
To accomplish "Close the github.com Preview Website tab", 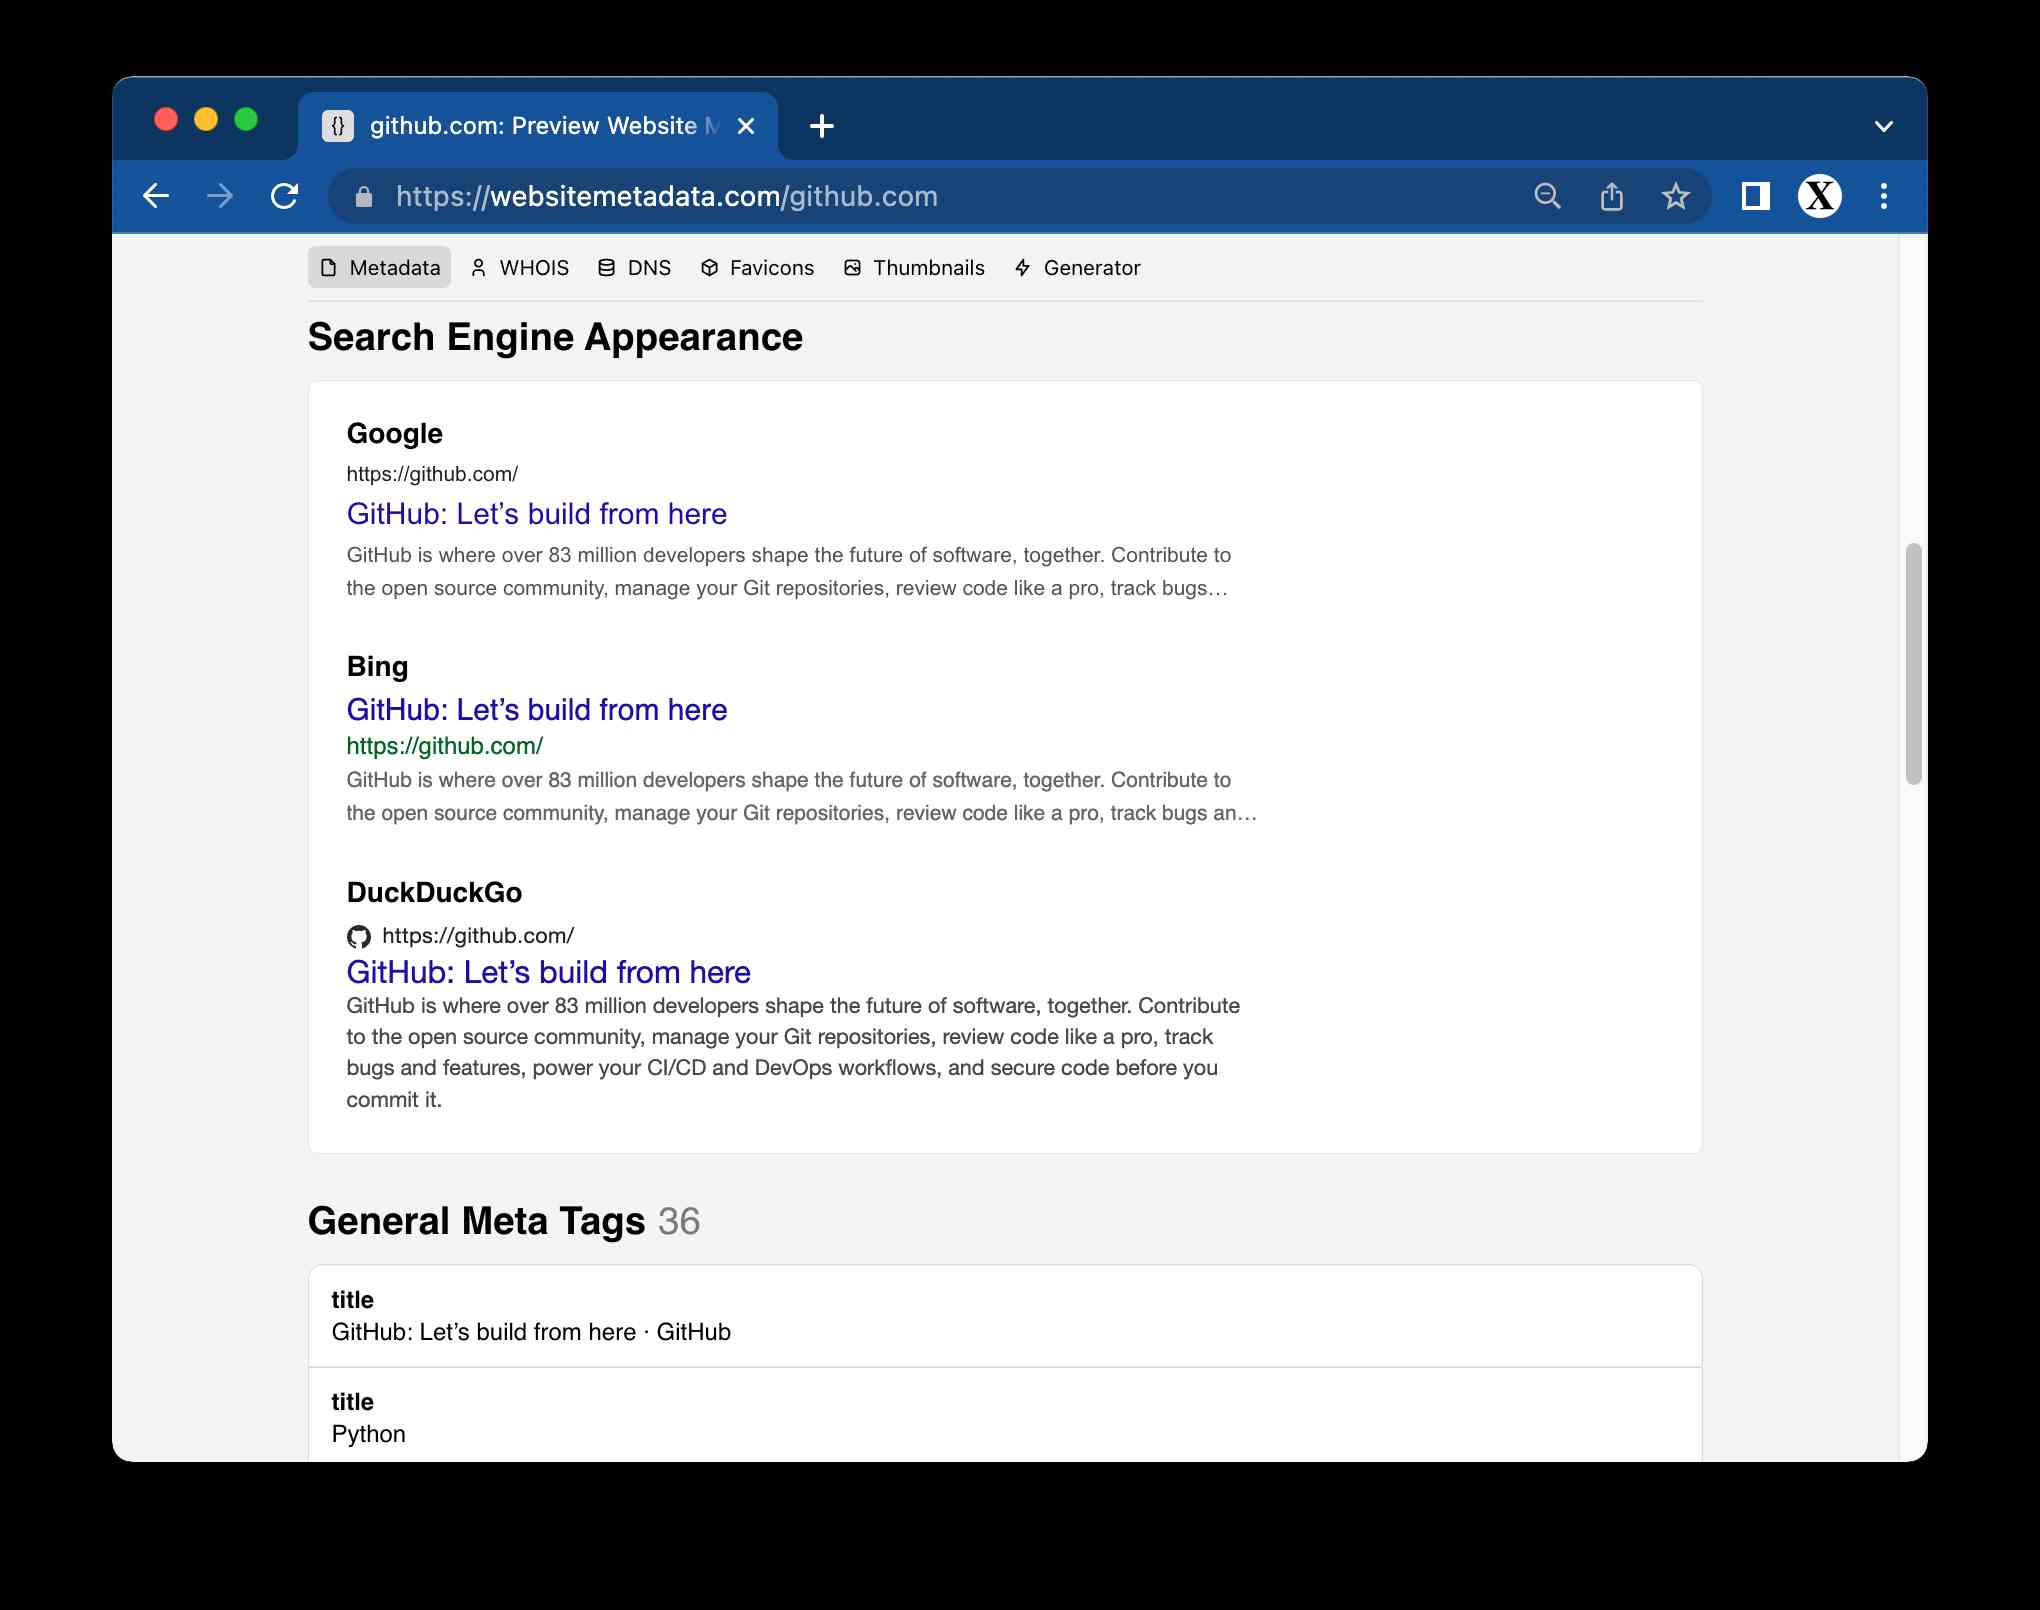I will coord(746,126).
